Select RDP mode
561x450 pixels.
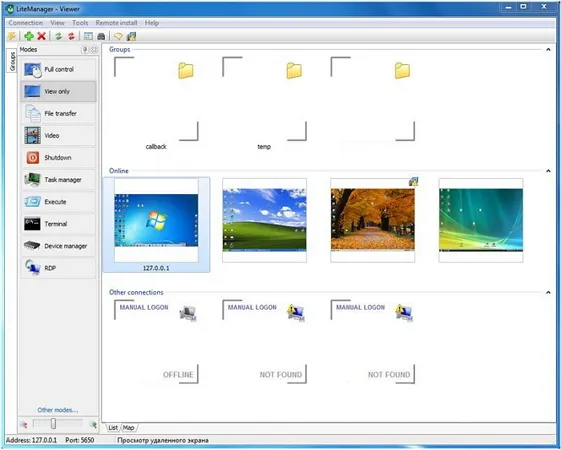[x=58, y=268]
